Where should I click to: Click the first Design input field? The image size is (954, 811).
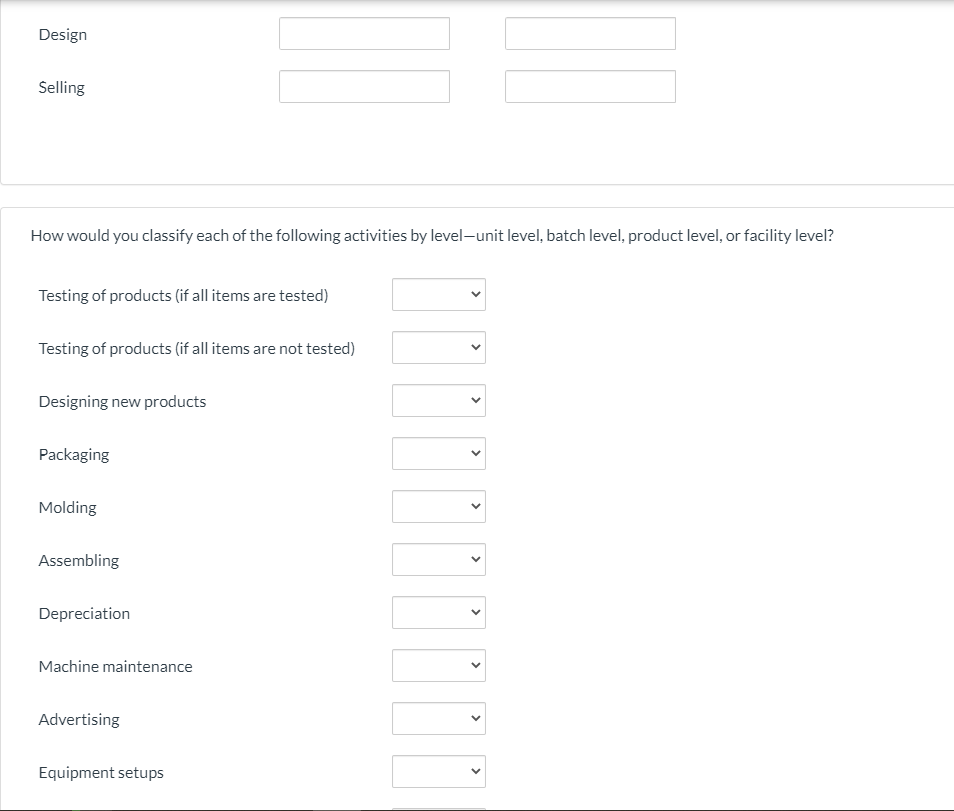click(363, 33)
